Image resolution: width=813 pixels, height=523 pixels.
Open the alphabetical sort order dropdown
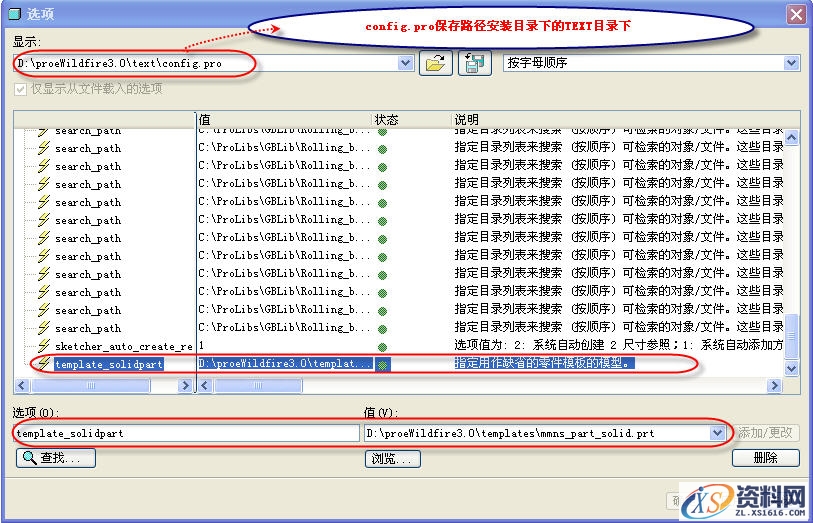pyautogui.click(x=791, y=63)
